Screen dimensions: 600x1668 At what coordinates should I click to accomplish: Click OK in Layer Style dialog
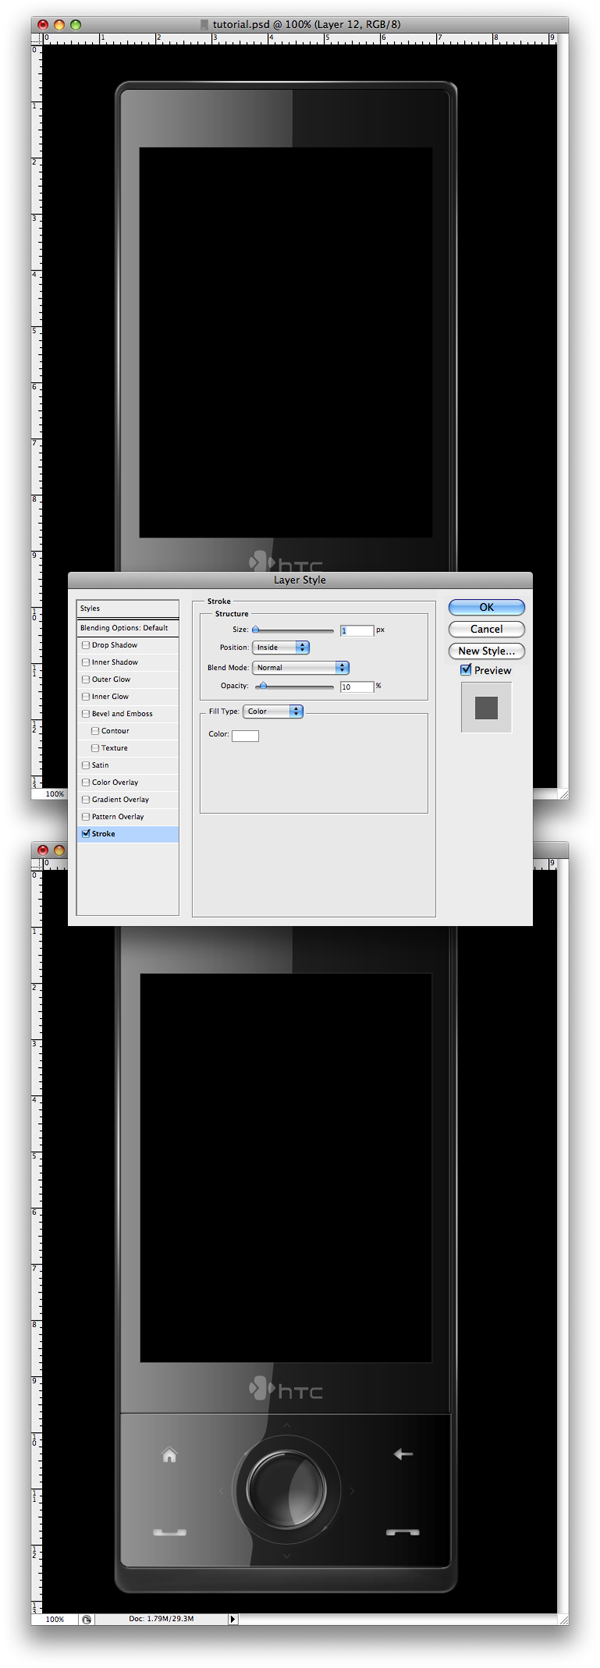click(x=487, y=607)
